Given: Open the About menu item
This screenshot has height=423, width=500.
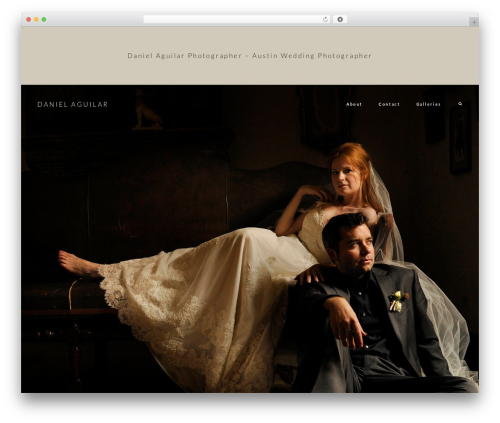Looking at the screenshot, I should (354, 104).
